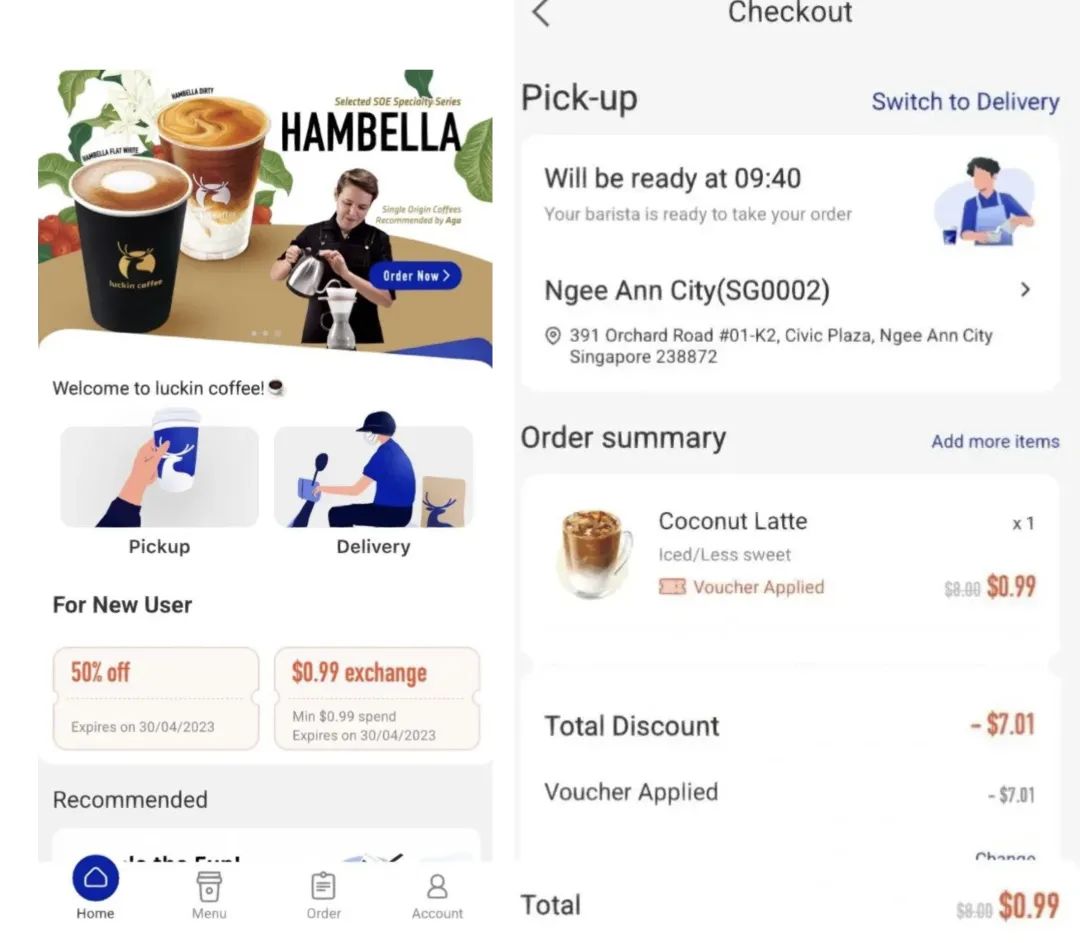
Task: Select the $0.99 exchange voucher
Action: click(377, 698)
